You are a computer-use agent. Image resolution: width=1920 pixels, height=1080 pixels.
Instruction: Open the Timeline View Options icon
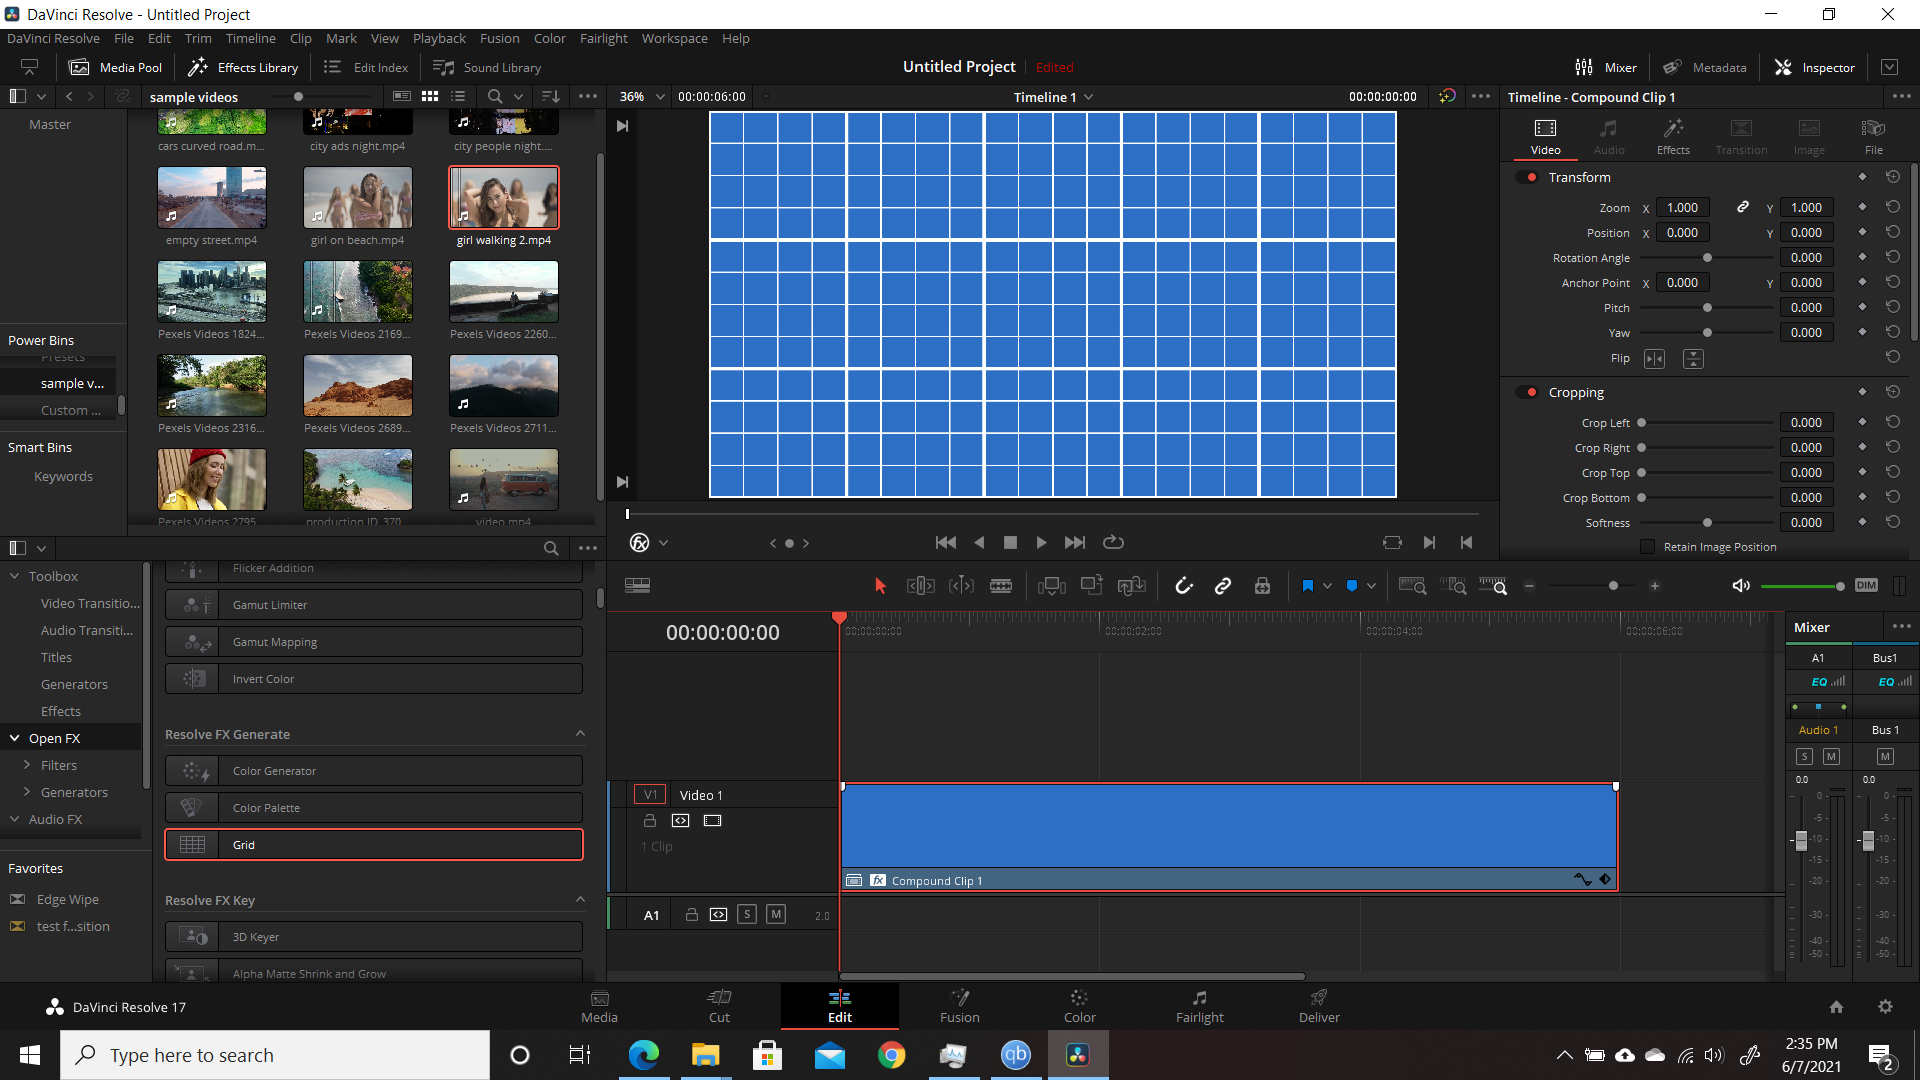pos(637,586)
